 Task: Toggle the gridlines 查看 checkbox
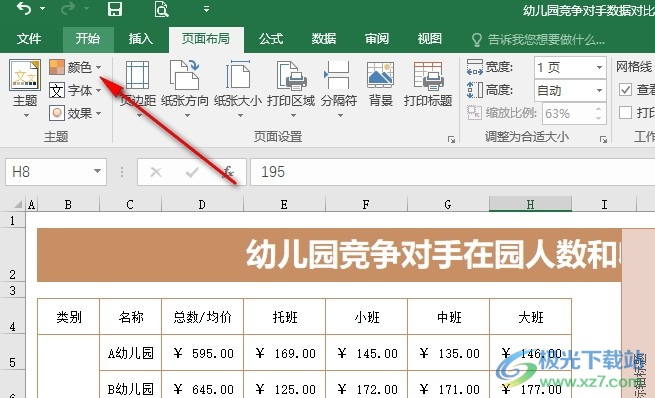(x=625, y=89)
